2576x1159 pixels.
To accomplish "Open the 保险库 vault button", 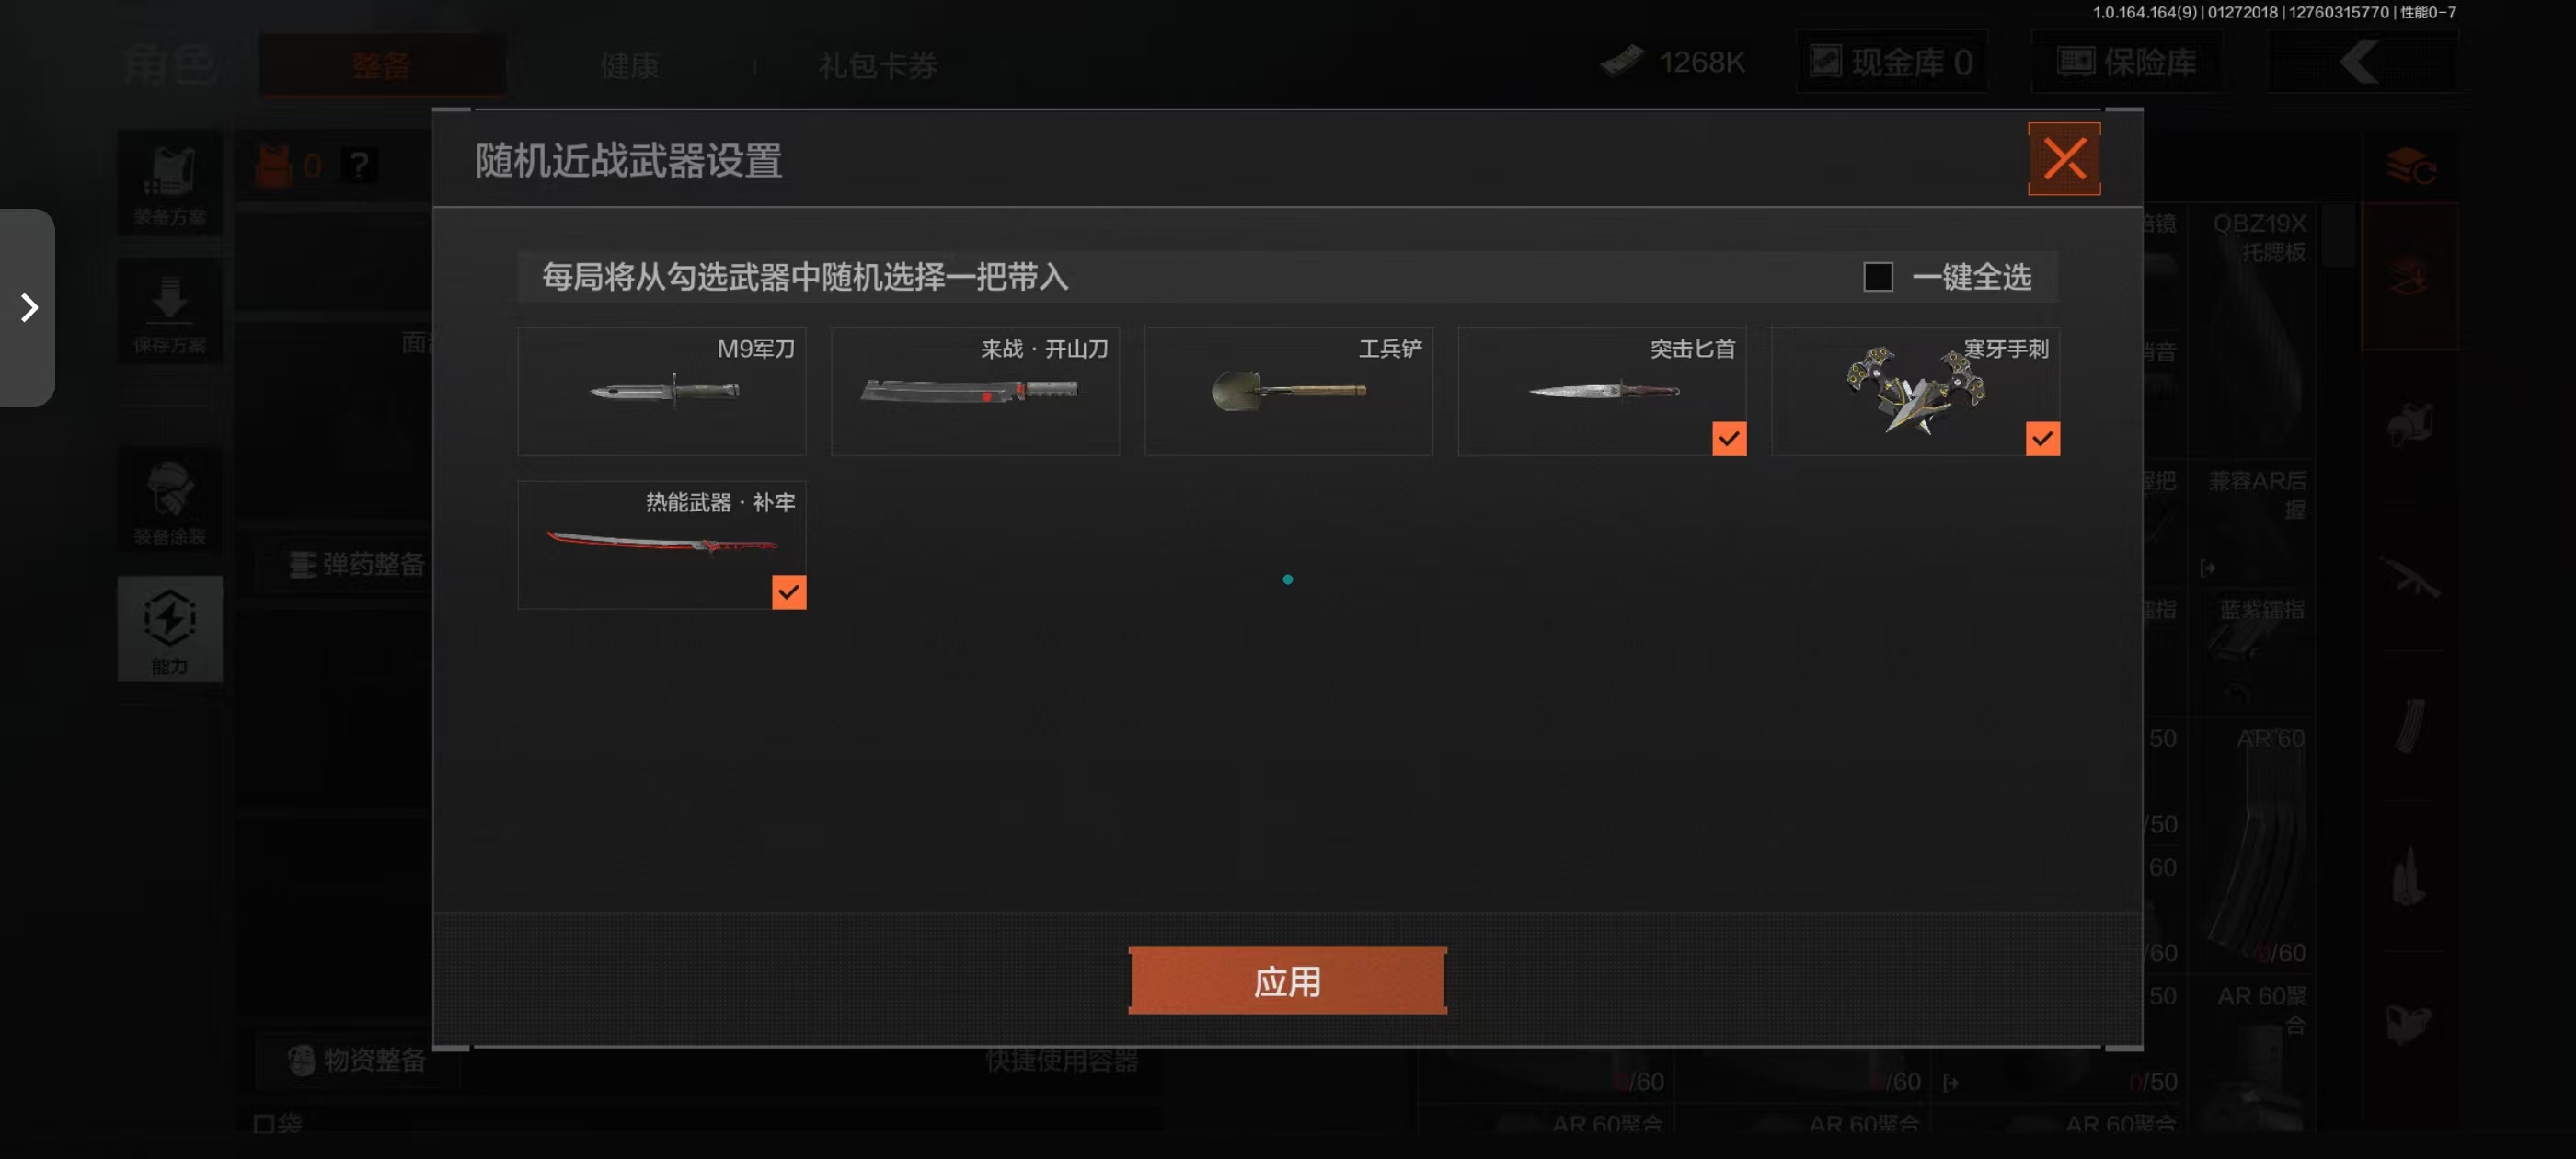I will click(x=2127, y=62).
